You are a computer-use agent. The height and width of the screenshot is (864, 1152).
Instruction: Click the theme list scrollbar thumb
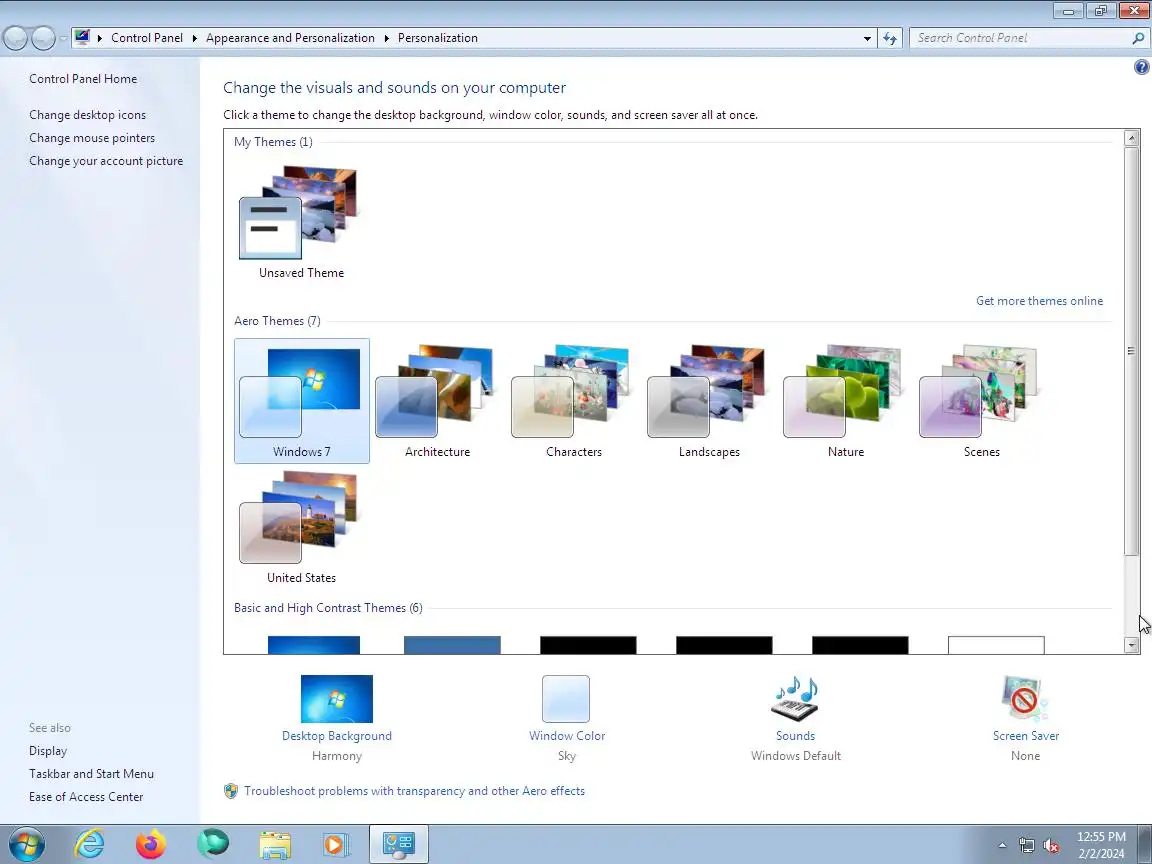[x=1131, y=350]
